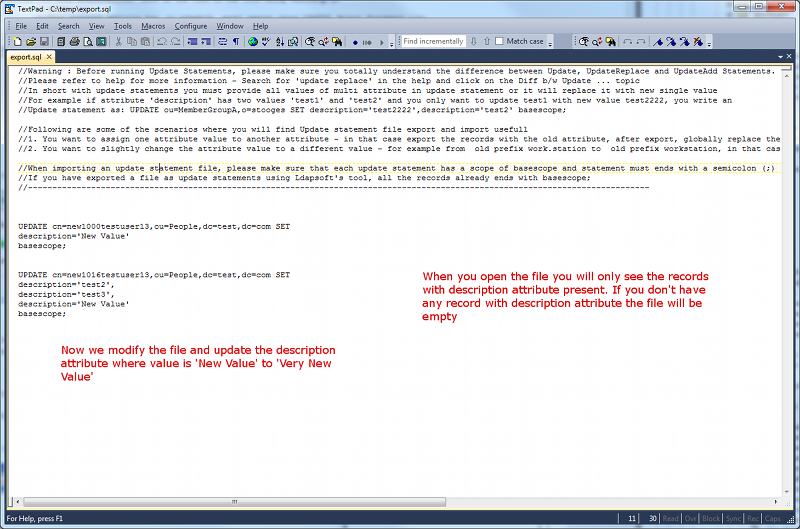Toggle bookmark with the first flag icon
Image resolution: width=800 pixels, height=529 pixels.
click(x=658, y=42)
